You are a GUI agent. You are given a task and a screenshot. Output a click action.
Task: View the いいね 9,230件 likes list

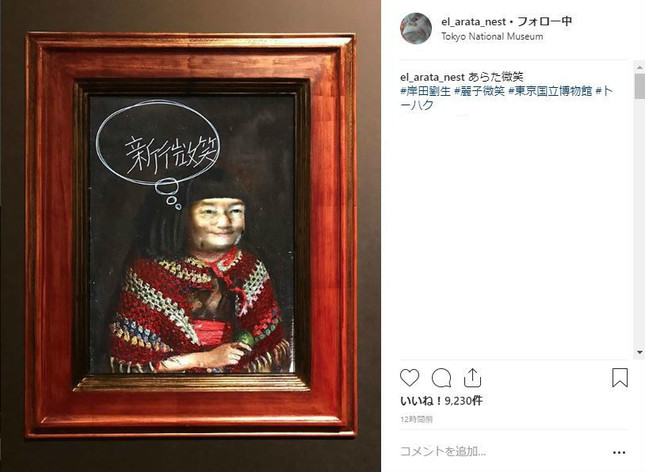click(441, 400)
